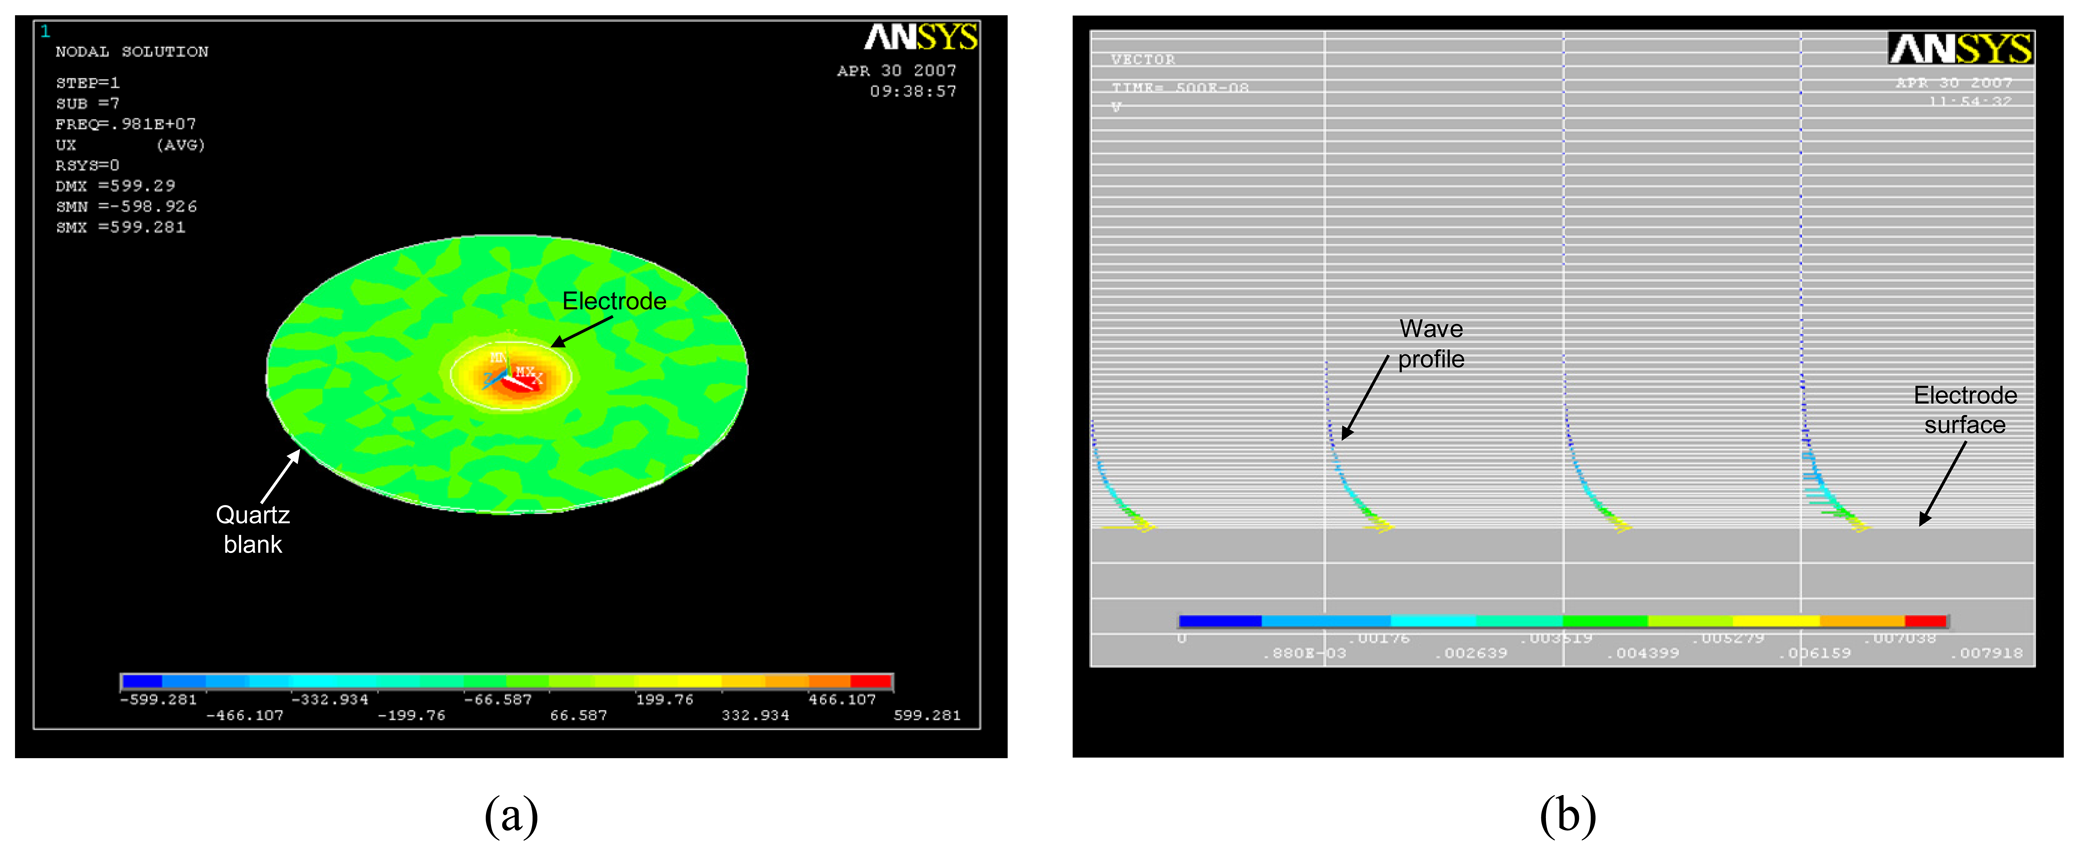2079x856 pixels.
Task: Click the .005279 legend value
Action: [1729, 638]
